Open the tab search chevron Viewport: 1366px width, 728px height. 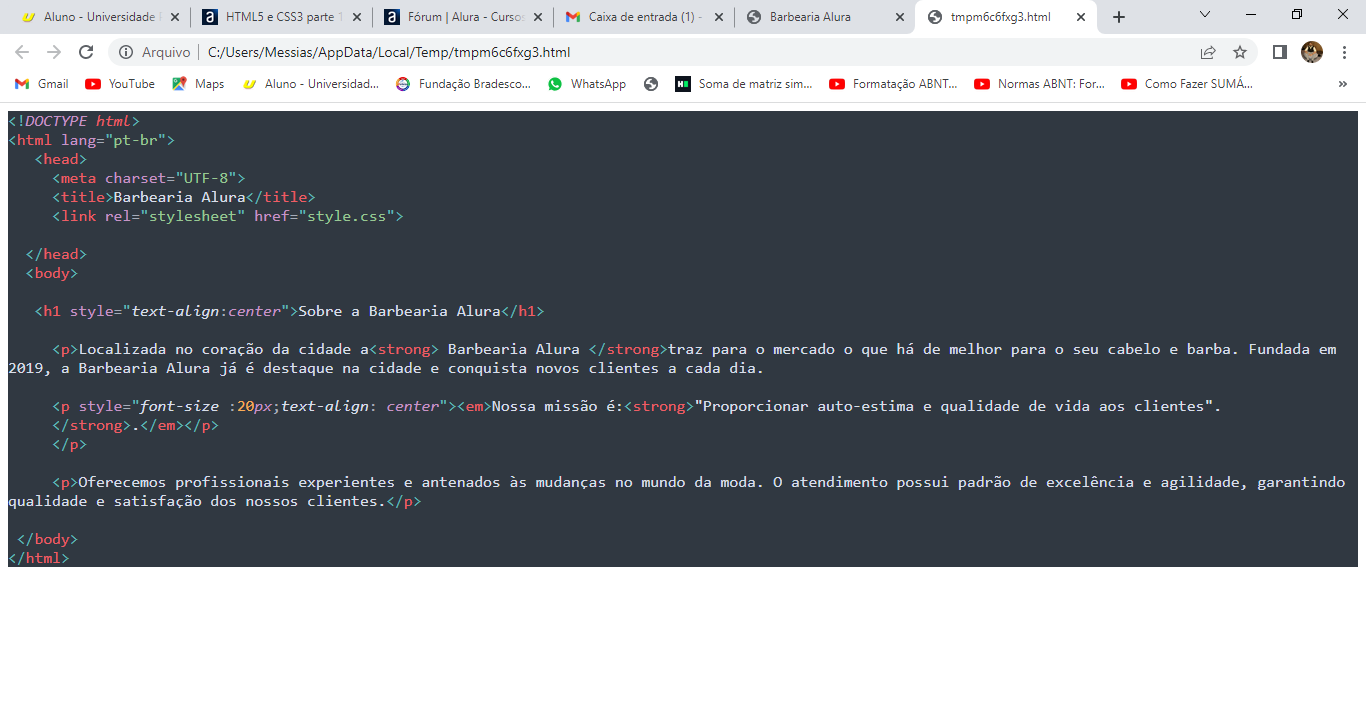tap(1205, 15)
